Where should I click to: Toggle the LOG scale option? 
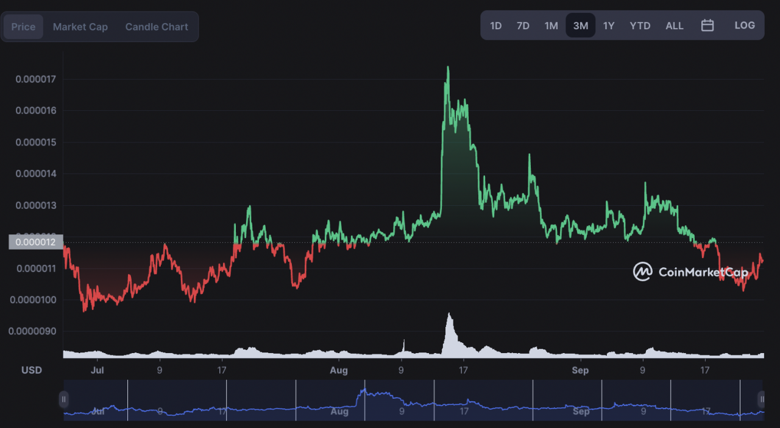tap(744, 25)
